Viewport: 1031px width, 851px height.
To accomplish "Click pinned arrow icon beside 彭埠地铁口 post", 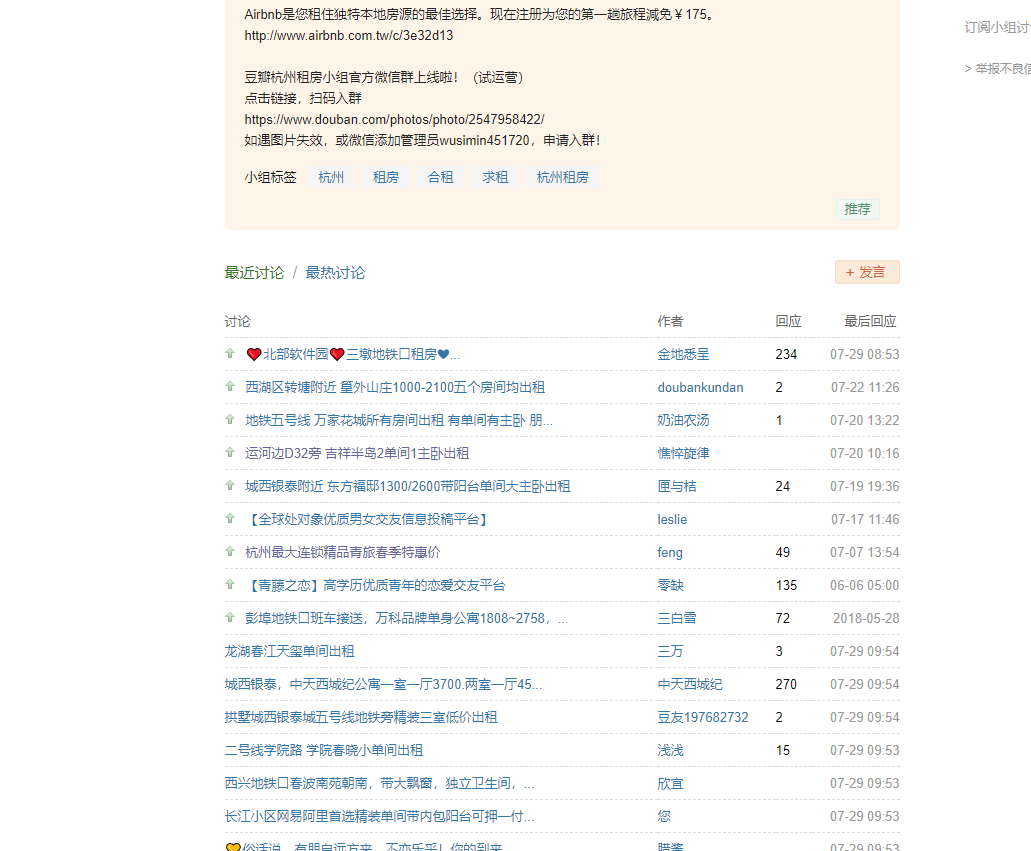I will (x=230, y=618).
